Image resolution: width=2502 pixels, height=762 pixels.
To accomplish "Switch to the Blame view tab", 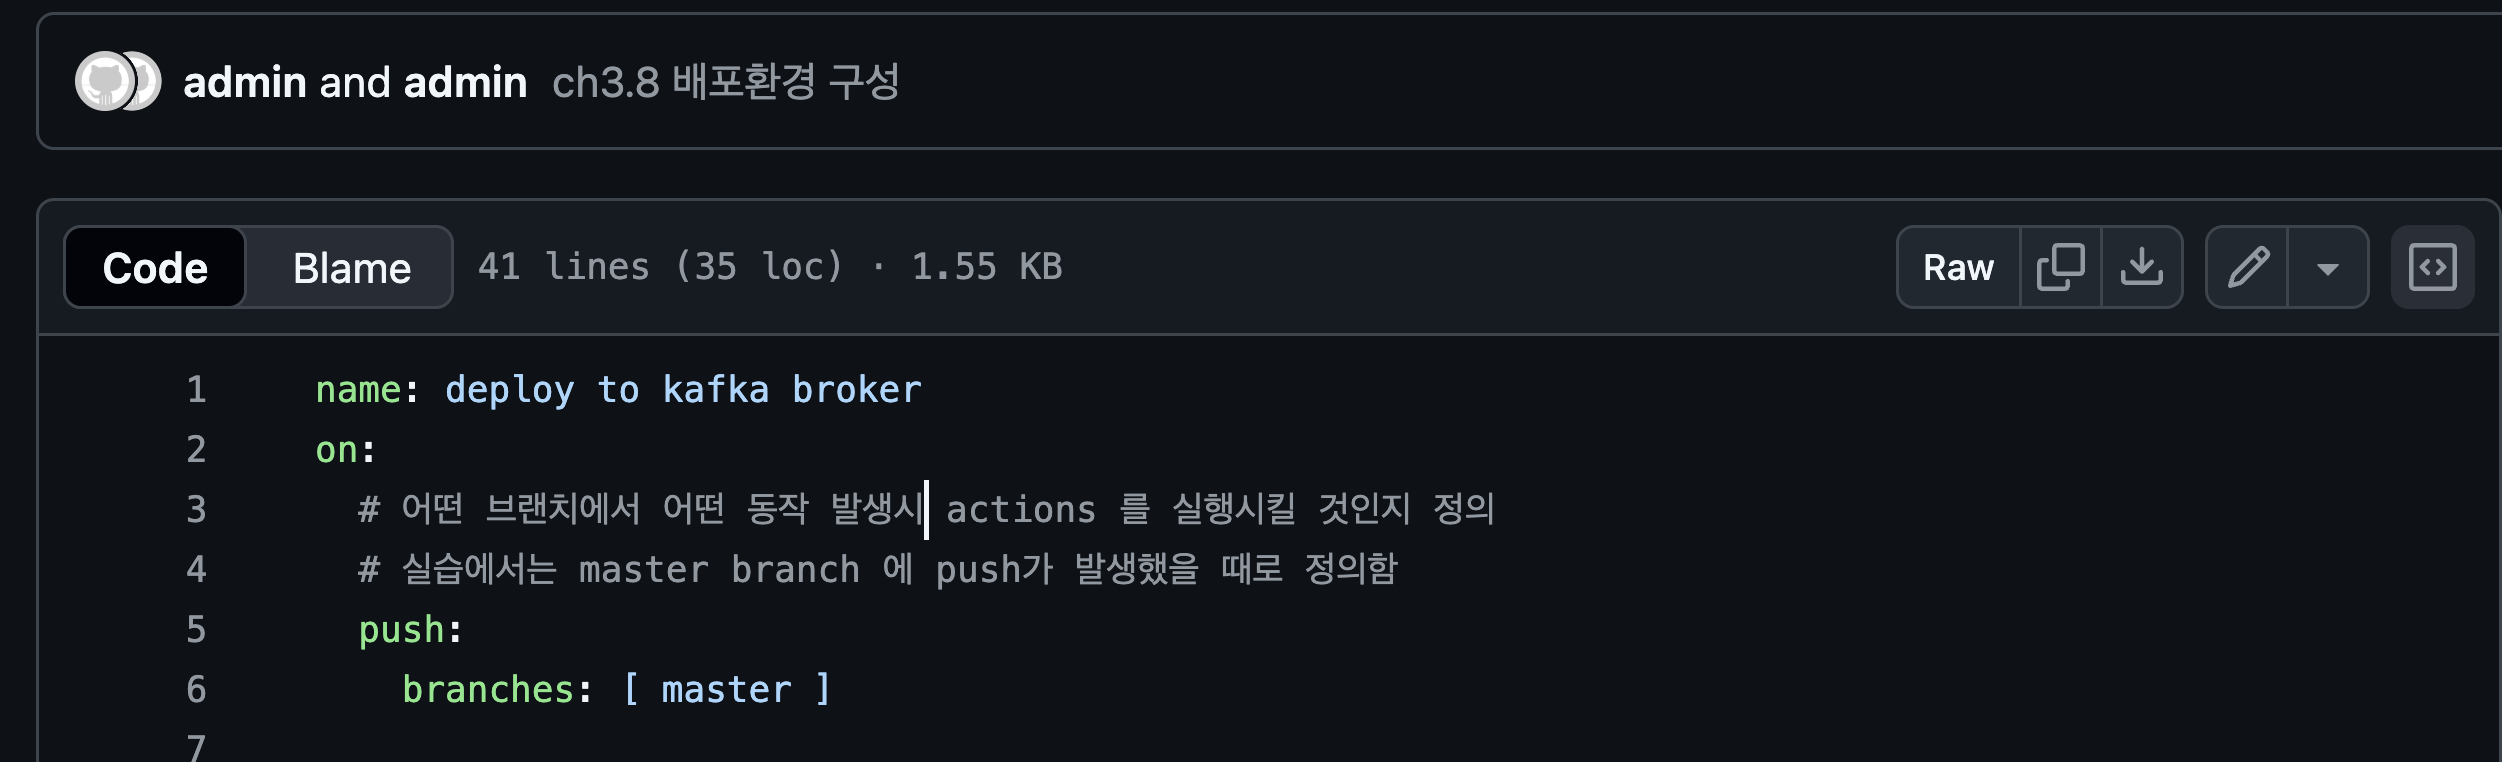I will pyautogui.click(x=351, y=267).
